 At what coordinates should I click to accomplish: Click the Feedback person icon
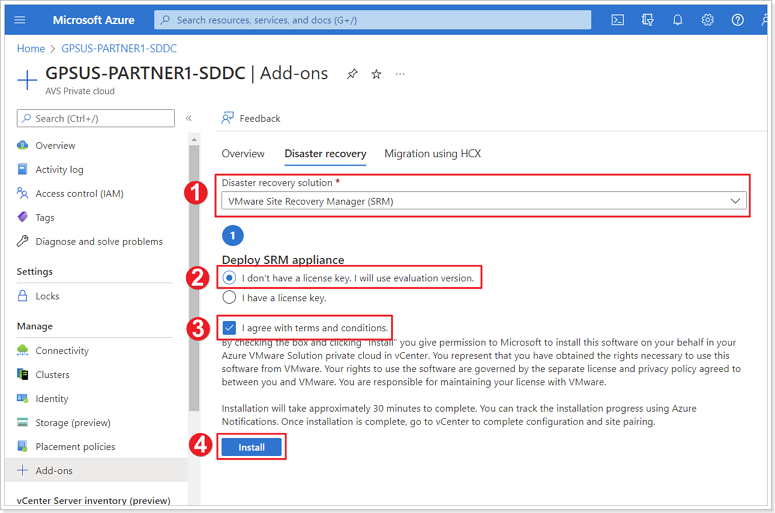coord(227,118)
